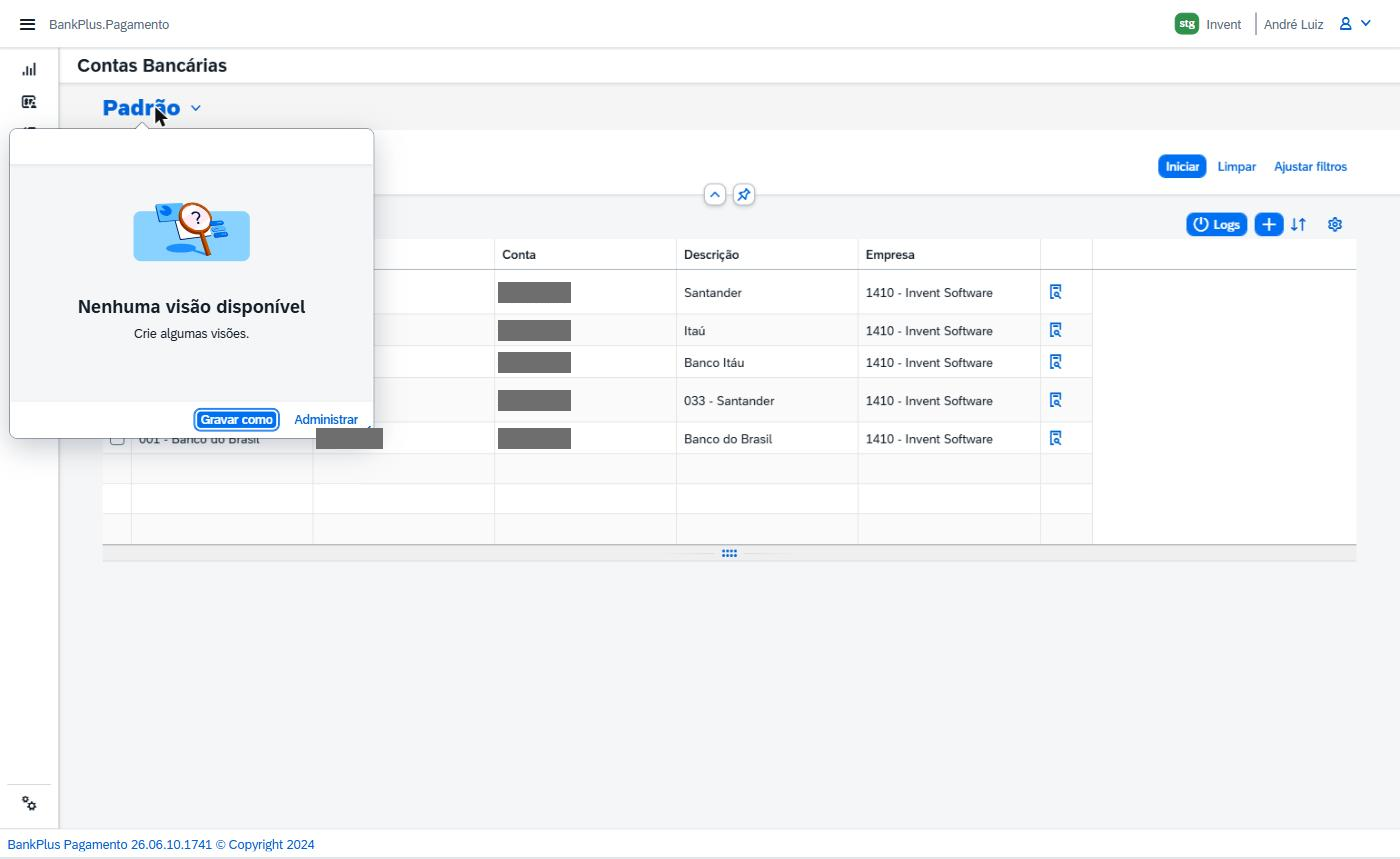Pin the filter bar header
This screenshot has height=859, width=1400.
[743, 195]
